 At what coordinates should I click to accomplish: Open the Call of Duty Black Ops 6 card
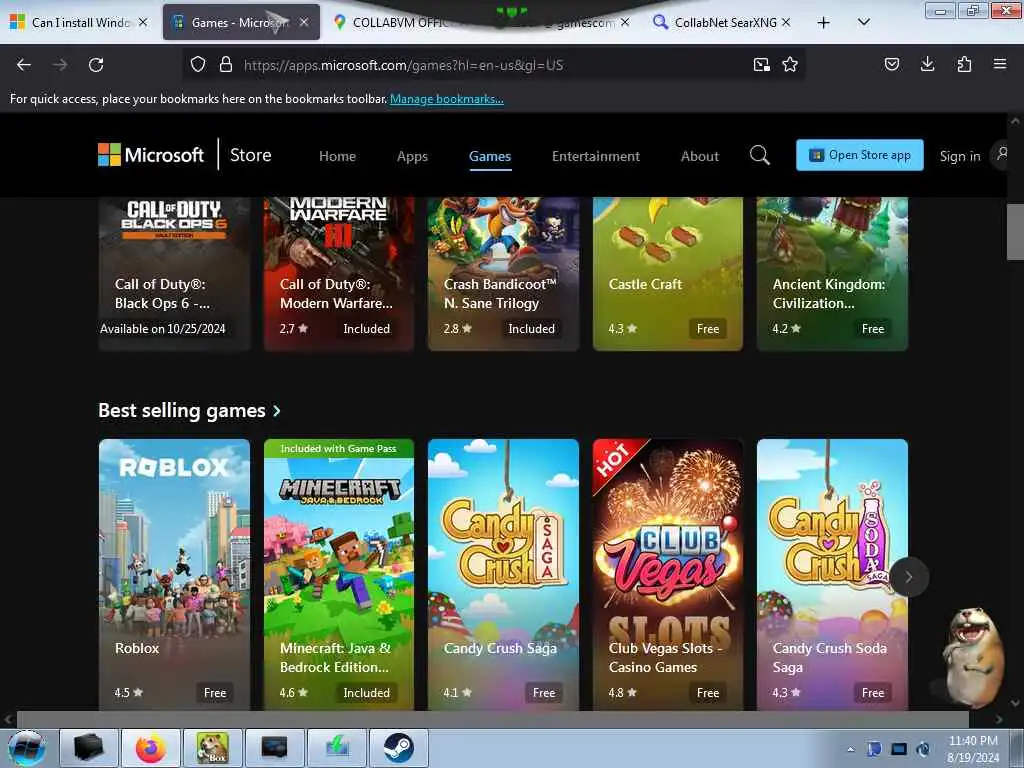pyautogui.click(x=174, y=274)
